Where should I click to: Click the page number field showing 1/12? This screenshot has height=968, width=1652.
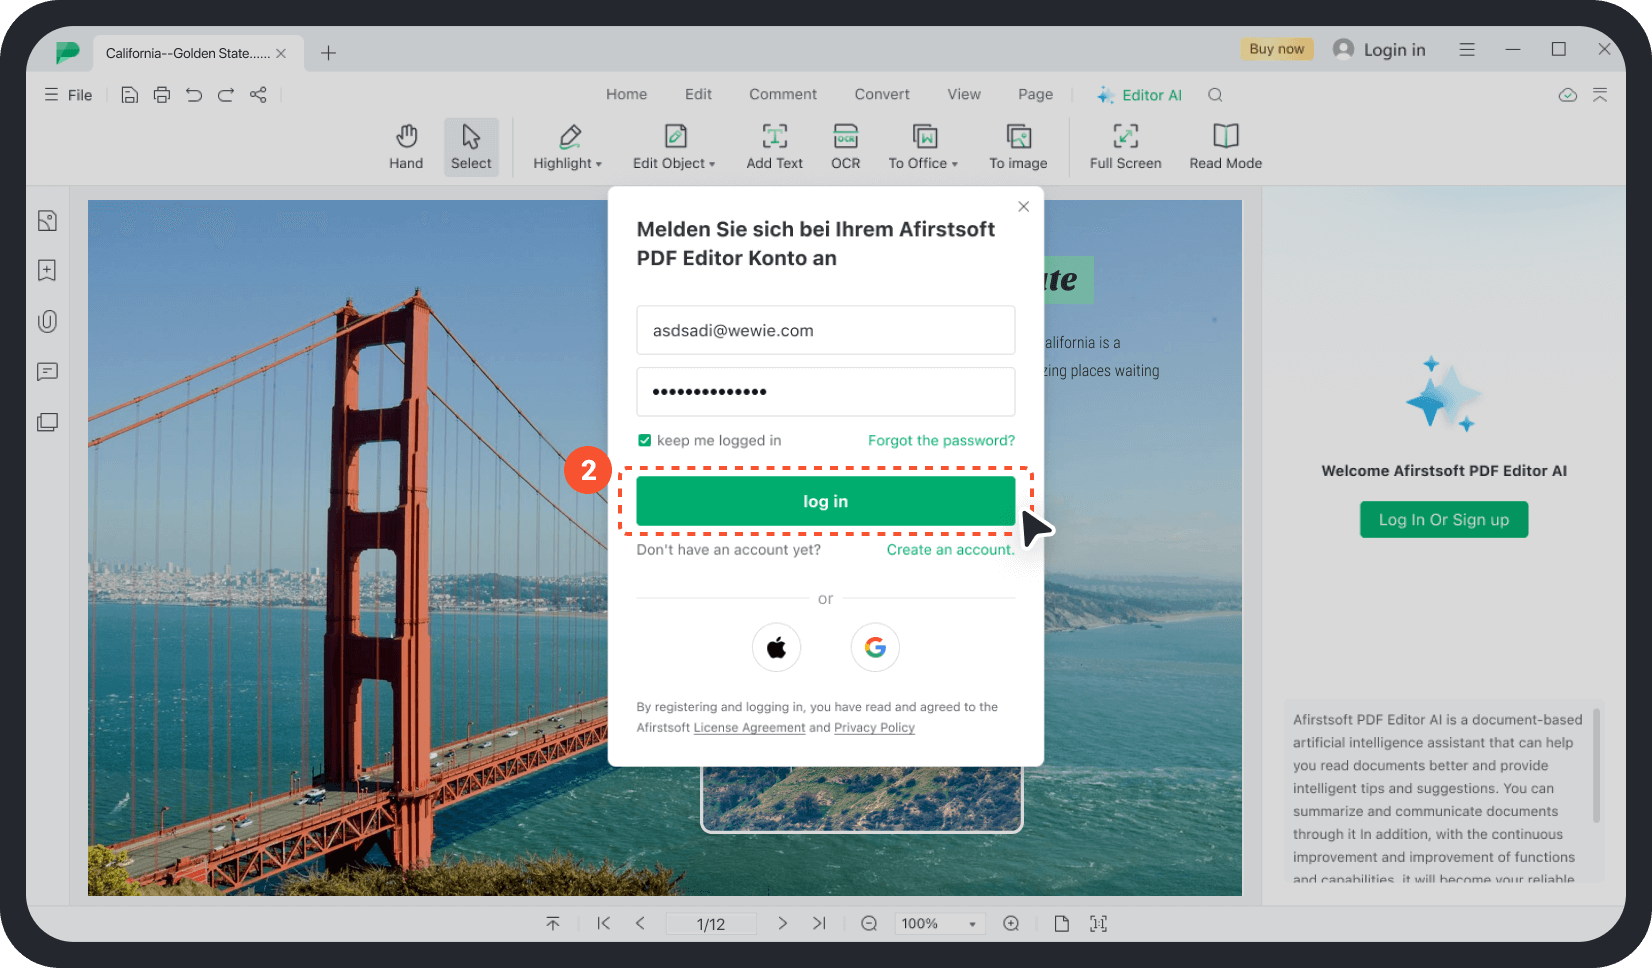711,924
